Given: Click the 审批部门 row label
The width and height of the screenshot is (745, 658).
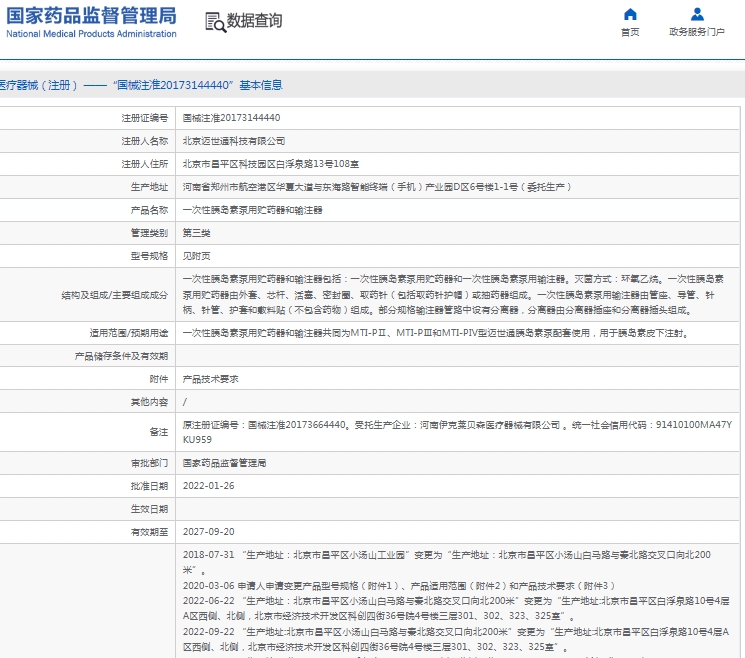Looking at the screenshot, I should pyautogui.click(x=149, y=463).
